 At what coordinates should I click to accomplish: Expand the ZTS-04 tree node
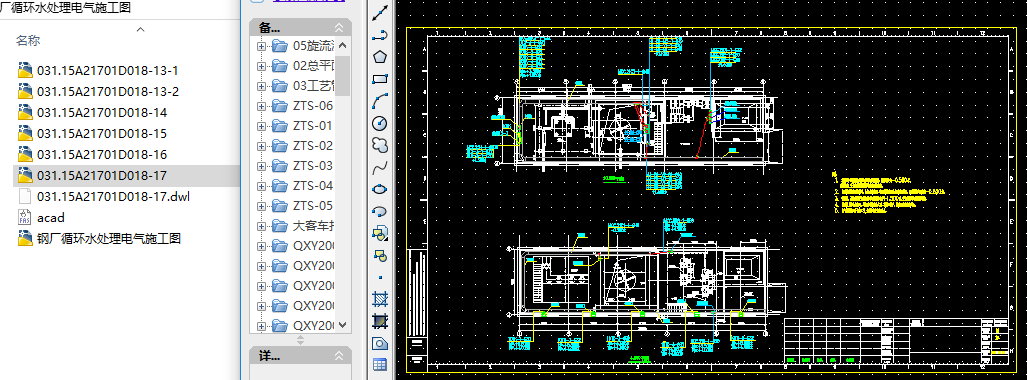click(x=261, y=186)
